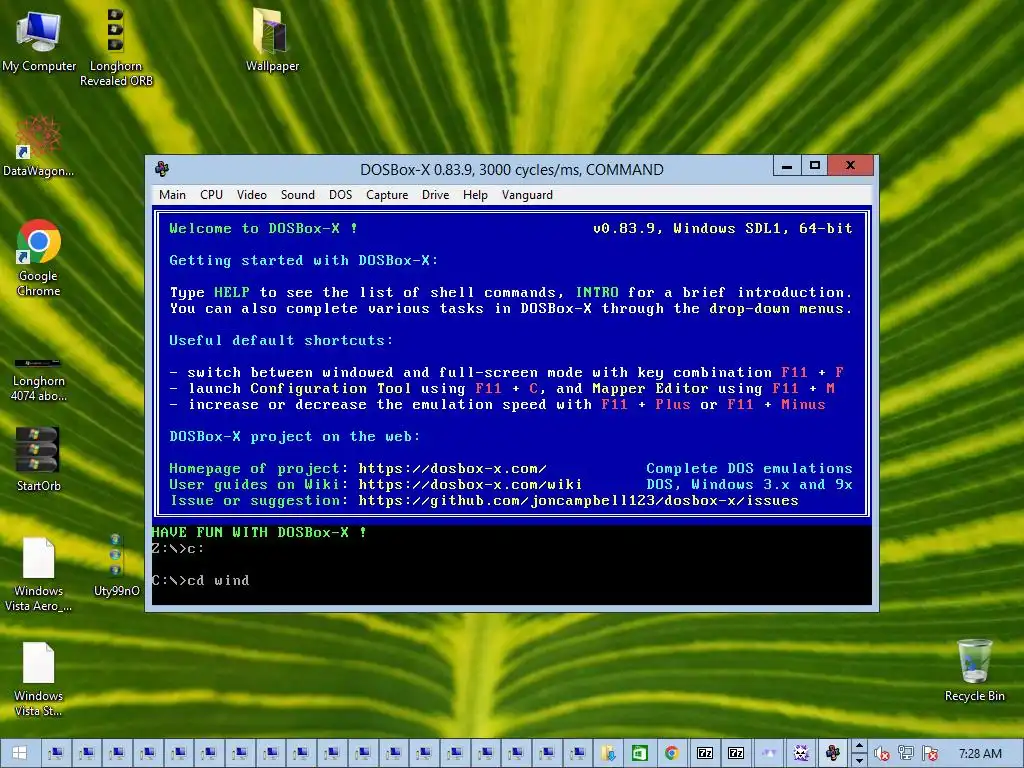Screen dimensions: 1024x768
Task: Open the Action Center flag icon
Action: [x=930, y=753]
